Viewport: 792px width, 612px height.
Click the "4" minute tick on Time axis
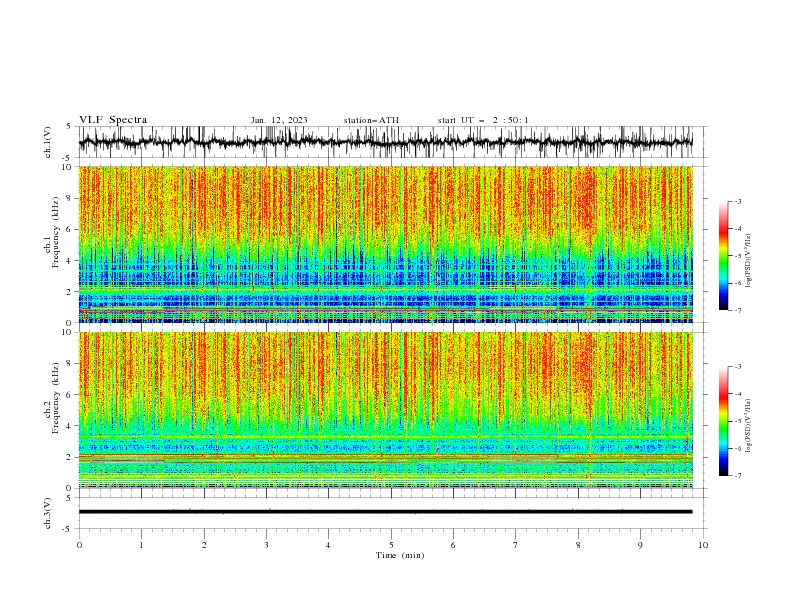(328, 545)
